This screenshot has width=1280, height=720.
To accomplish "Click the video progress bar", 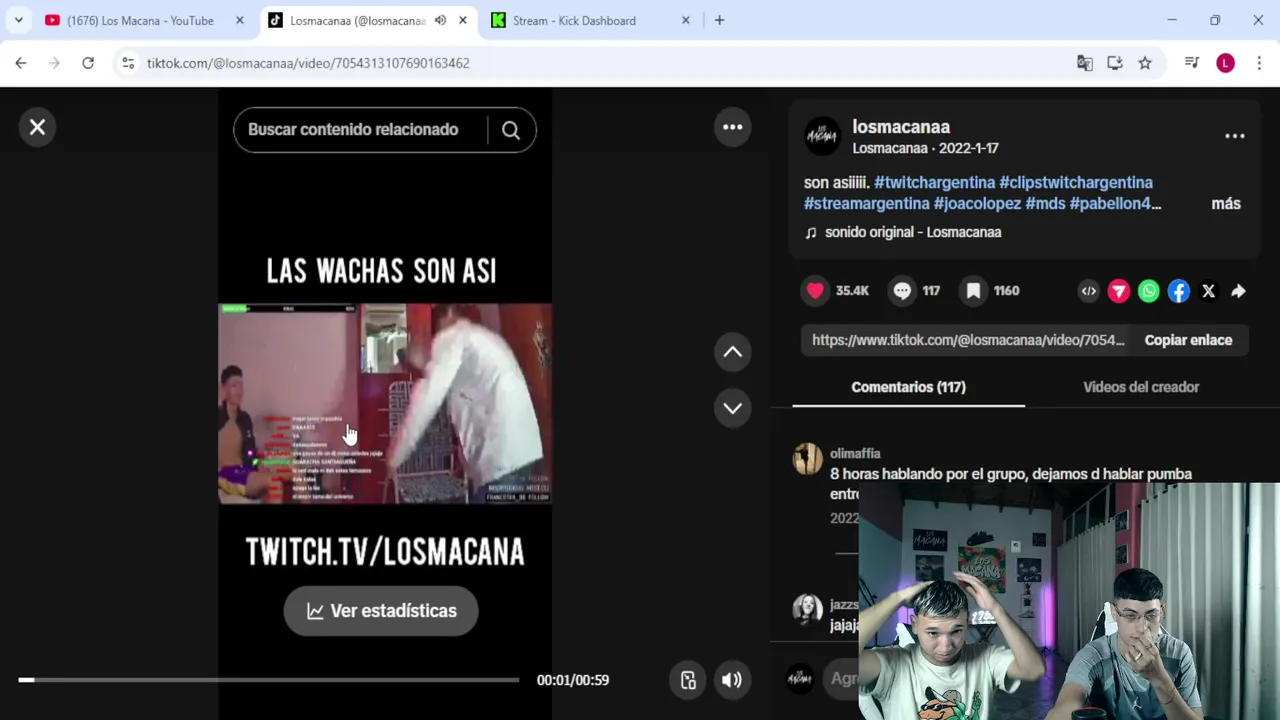I will 268,680.
